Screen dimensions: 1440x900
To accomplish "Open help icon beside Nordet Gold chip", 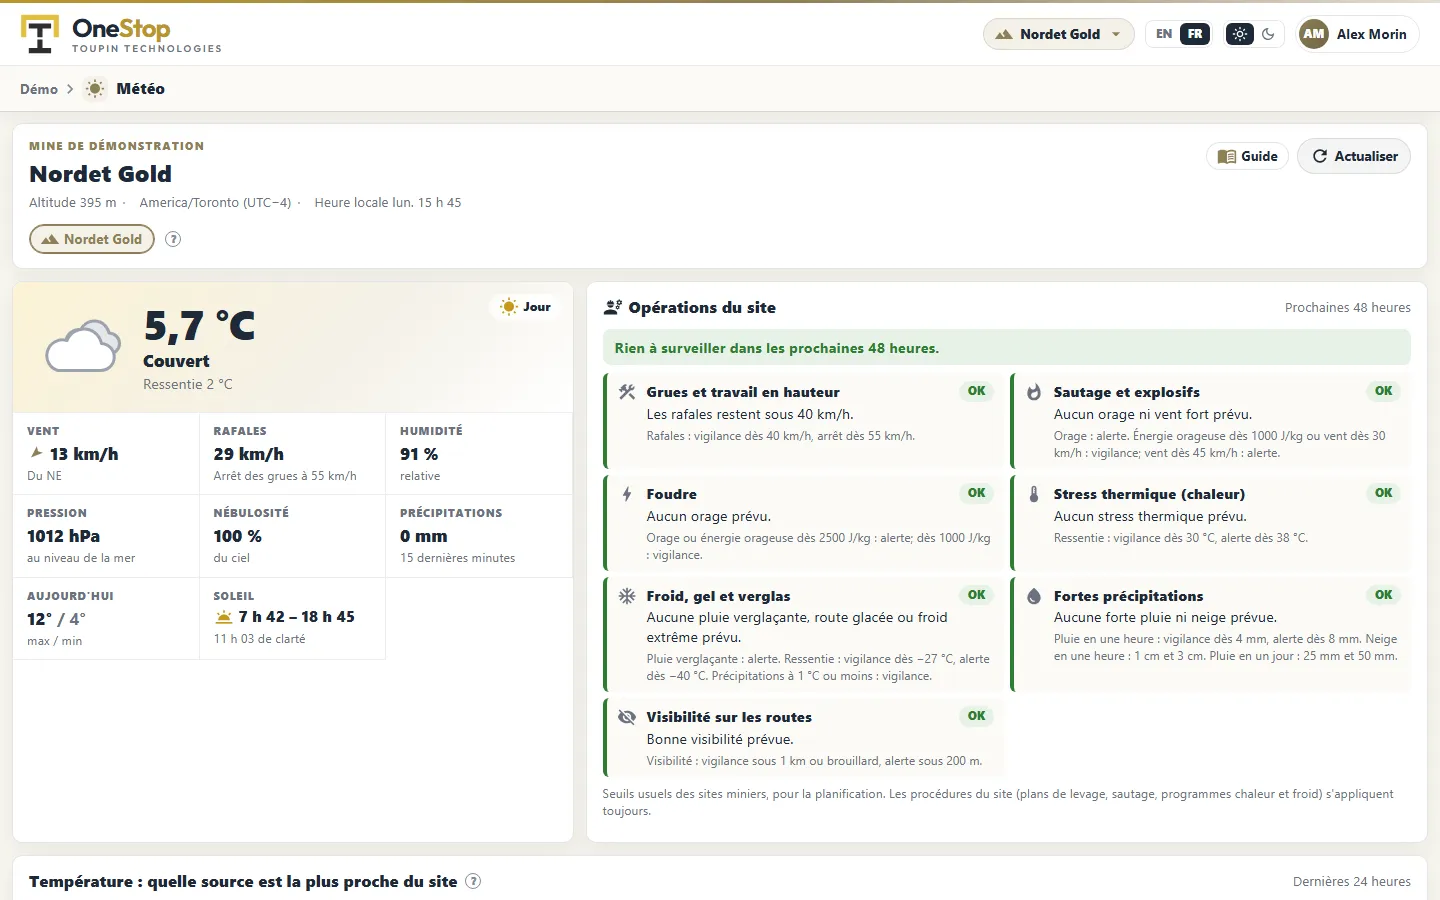I will pos(173,239).
